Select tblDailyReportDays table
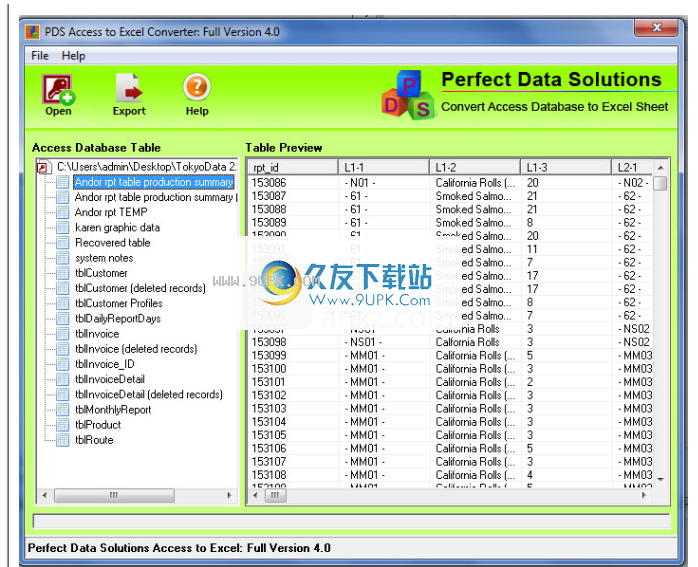 [x=118, y=318]
